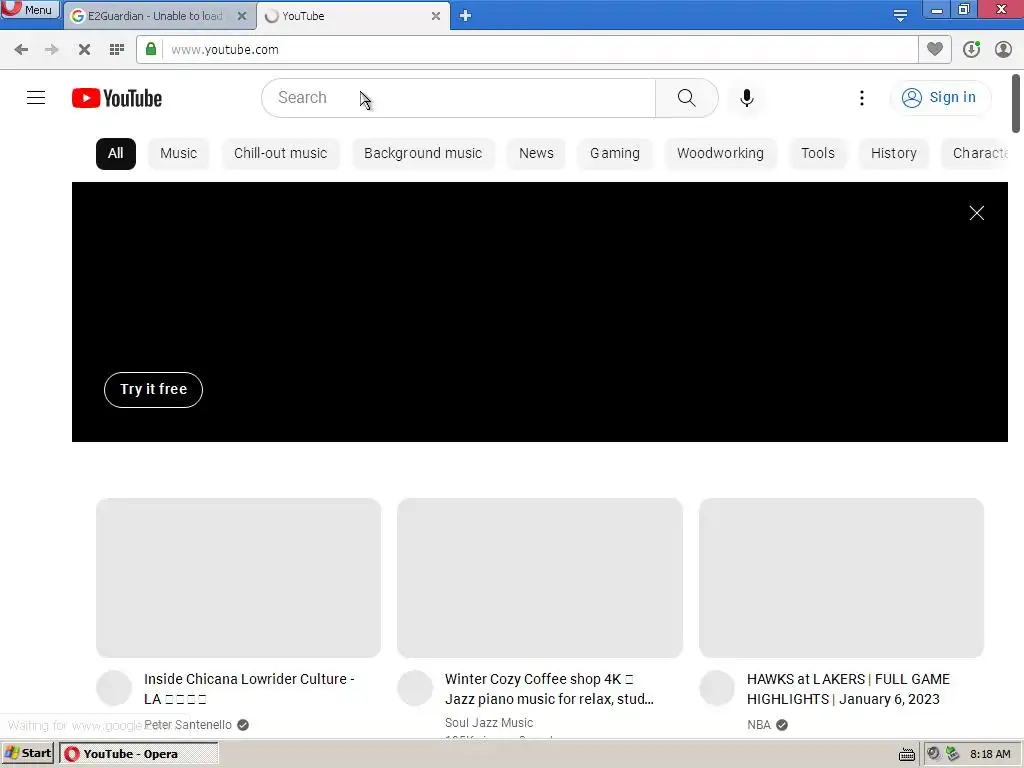Open YouTube settings three-dot menu
Viewport: 1024px width, 768px height.
(x=861, y=98)
